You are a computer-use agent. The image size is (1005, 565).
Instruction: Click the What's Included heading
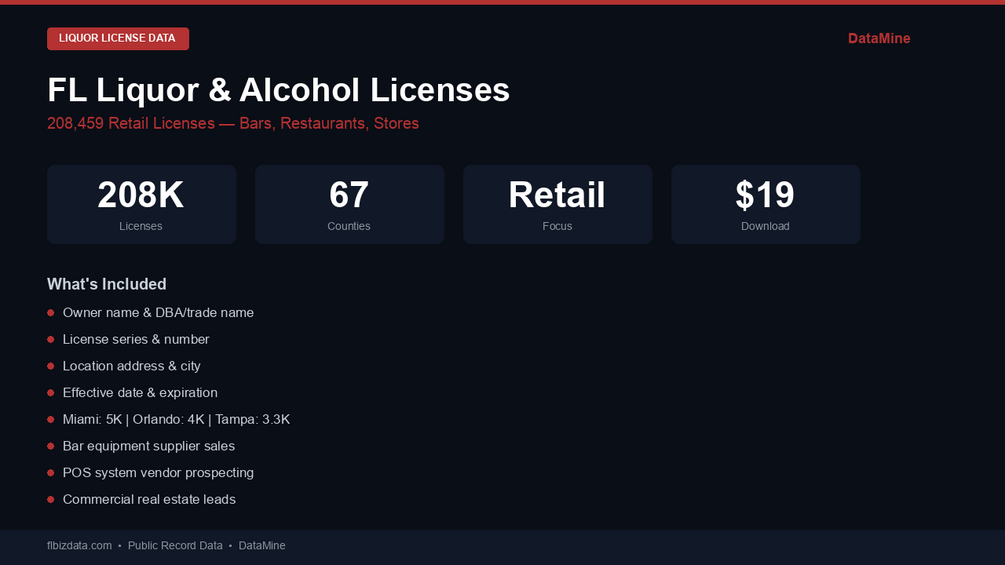(106, 284)
